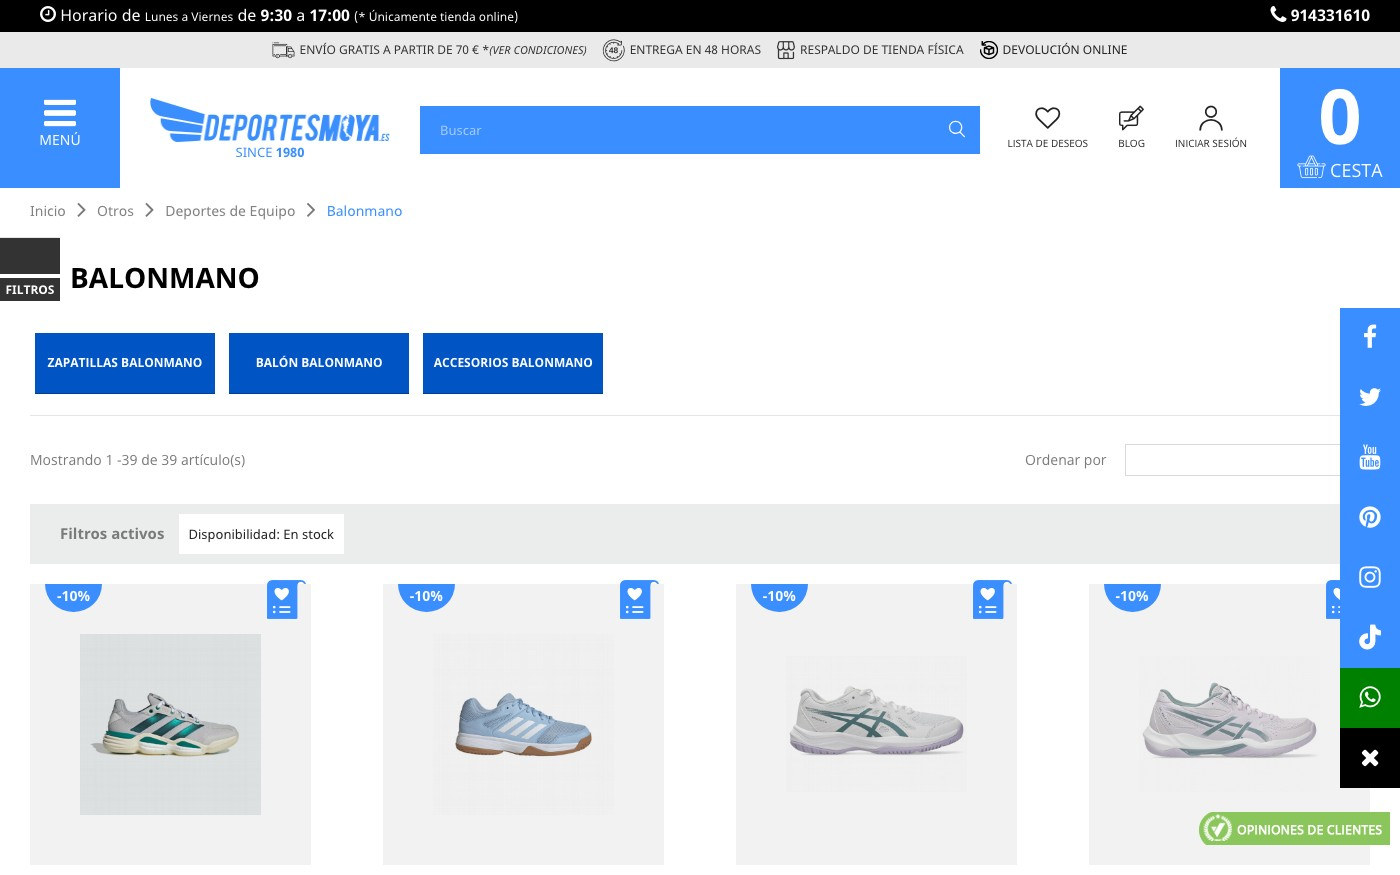Open the wishlist heart icon

click(1047, 118)
